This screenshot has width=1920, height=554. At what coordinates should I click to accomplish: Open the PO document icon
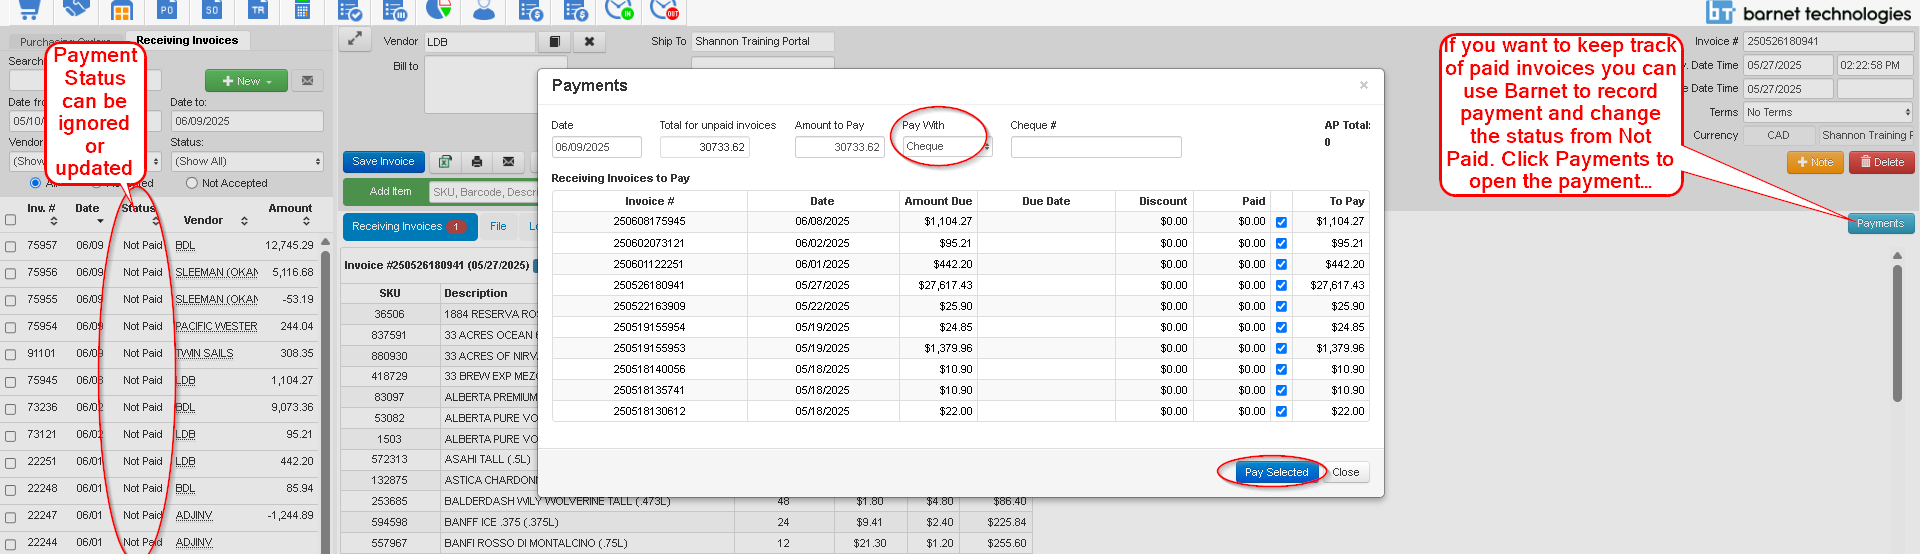point(166,10)
